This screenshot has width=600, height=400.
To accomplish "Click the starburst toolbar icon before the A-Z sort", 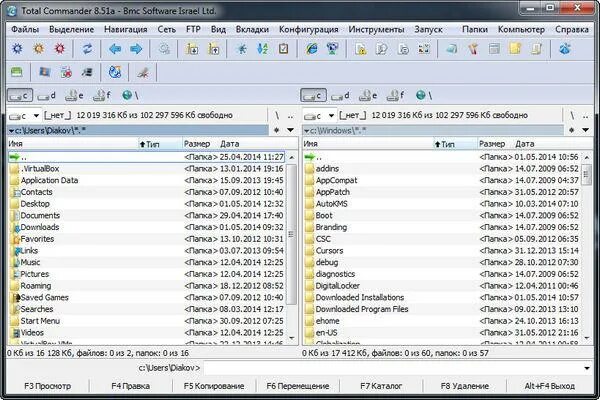I will (241, 49).
